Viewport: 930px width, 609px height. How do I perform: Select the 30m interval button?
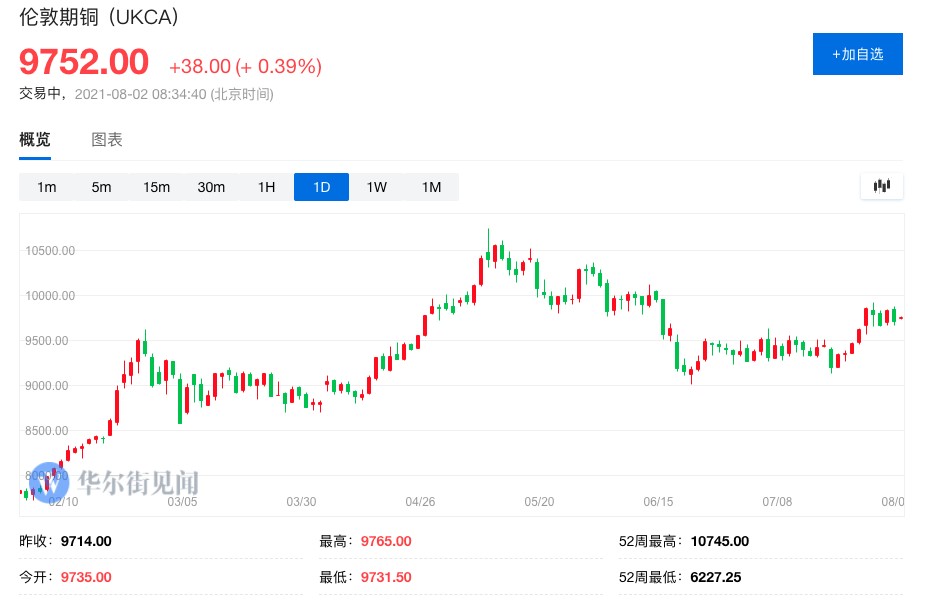pyautogui.click(x=211, y=187)
